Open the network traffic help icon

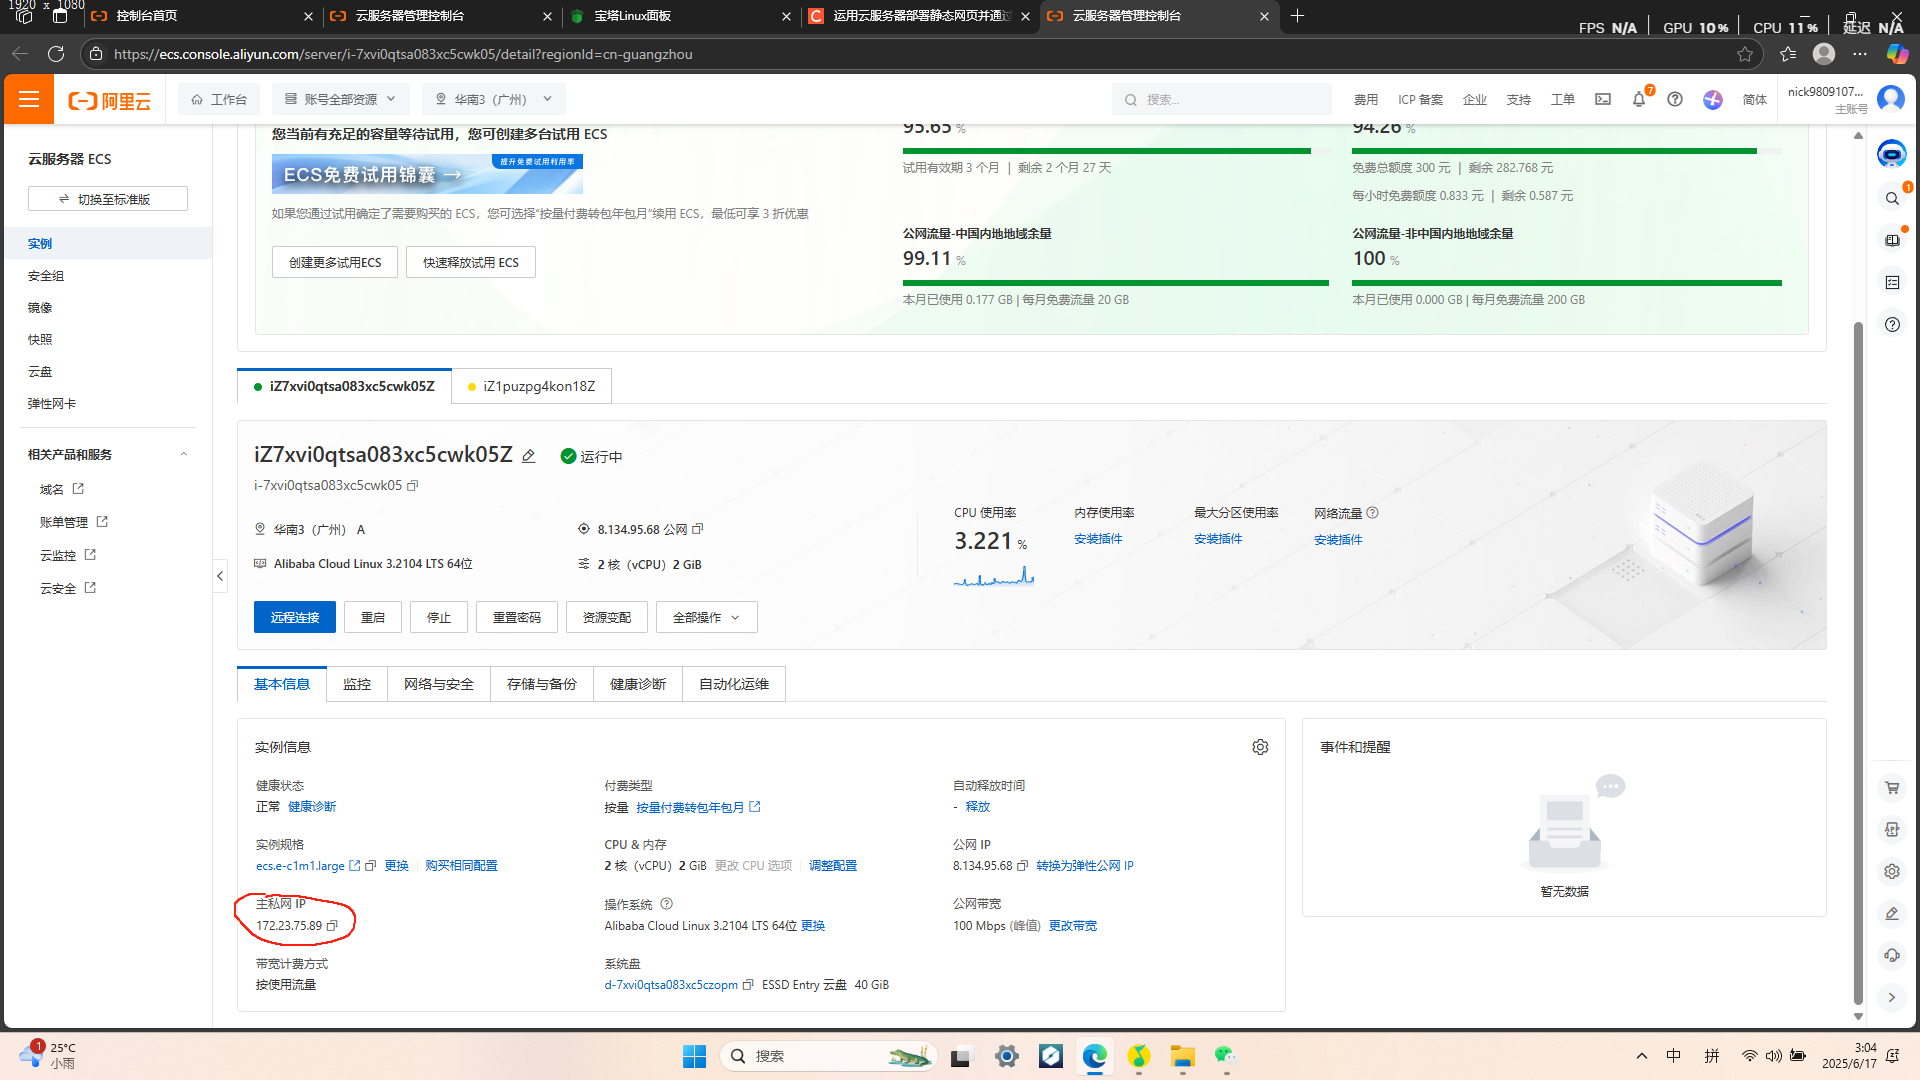pyautogui.click(x=1373, y=513)
